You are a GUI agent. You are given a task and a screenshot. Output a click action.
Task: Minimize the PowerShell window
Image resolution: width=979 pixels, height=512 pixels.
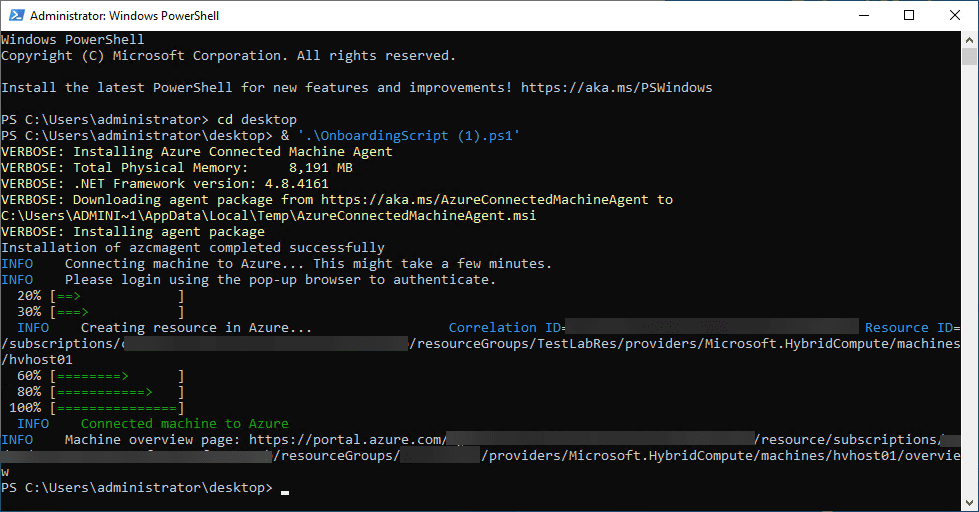(864, 15)
